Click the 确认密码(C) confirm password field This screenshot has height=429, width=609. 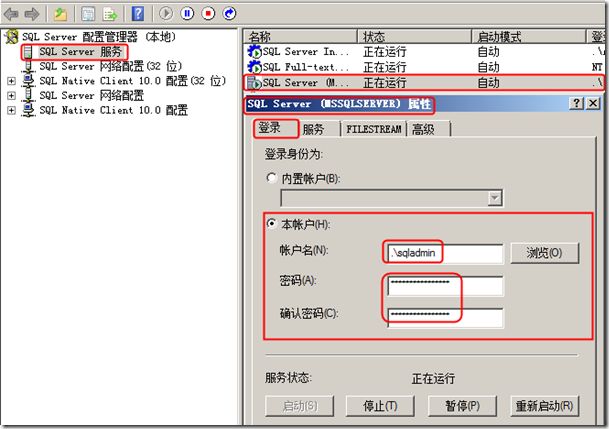(x=445, y=318)
